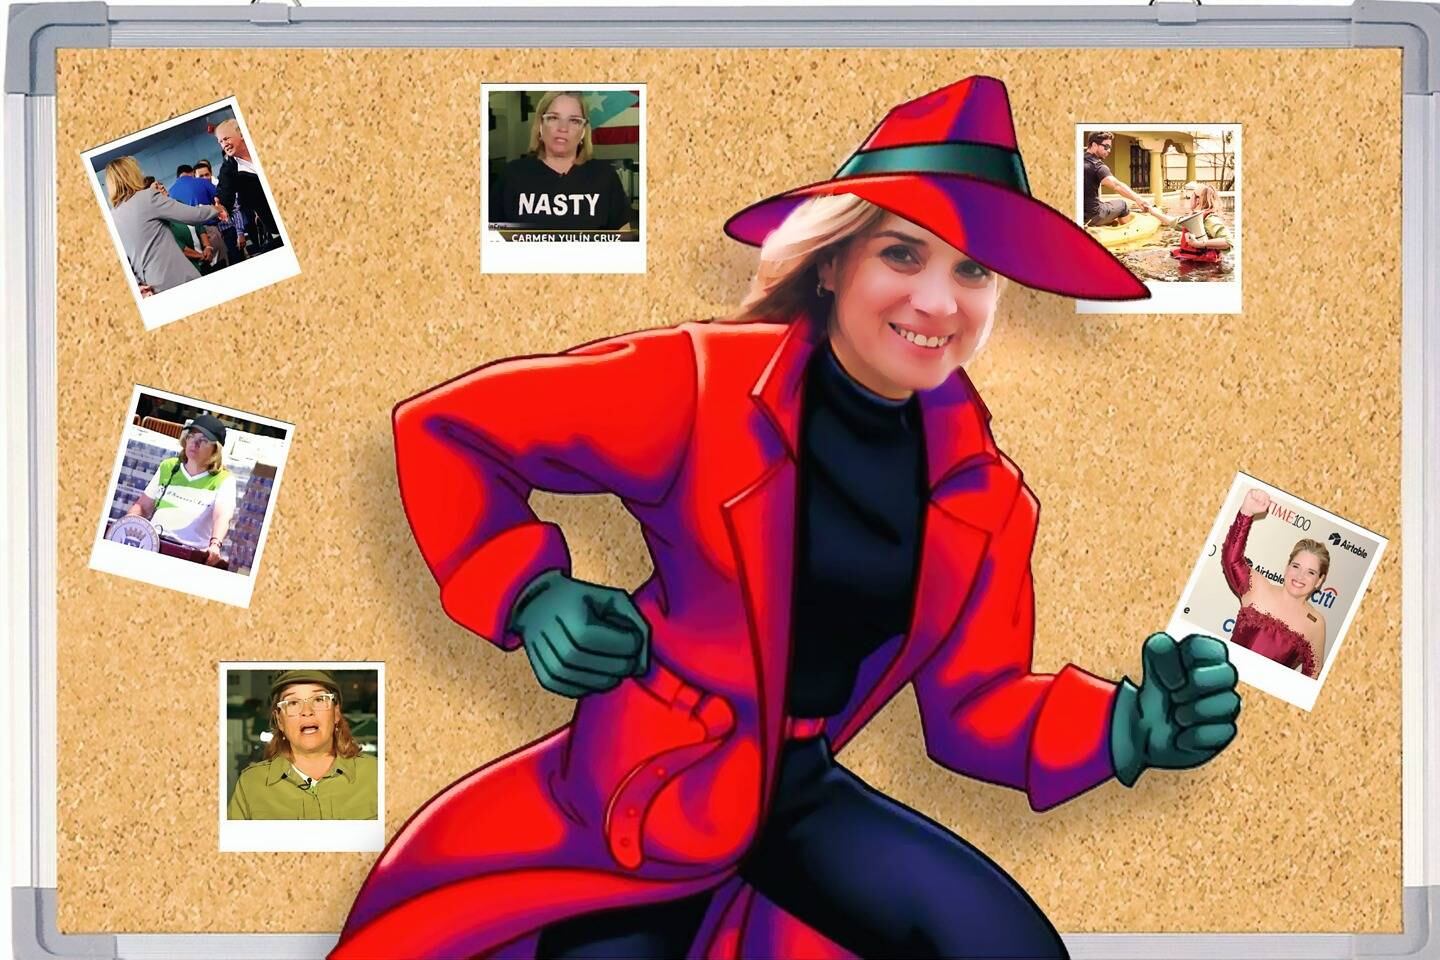Click the CARMEN YULÍN CRUZ name caption
Image resolution: width=1440 pixels, height=960 pixels.
(565, 238)
